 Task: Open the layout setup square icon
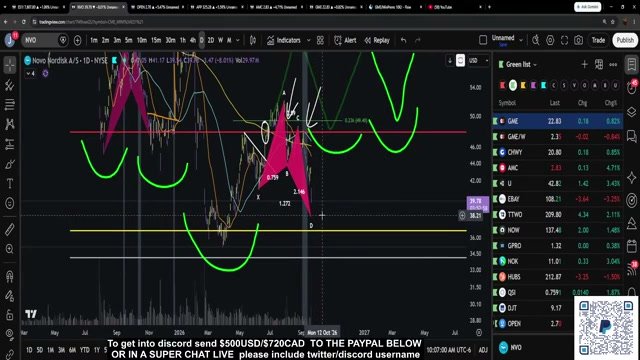point(483,40)
